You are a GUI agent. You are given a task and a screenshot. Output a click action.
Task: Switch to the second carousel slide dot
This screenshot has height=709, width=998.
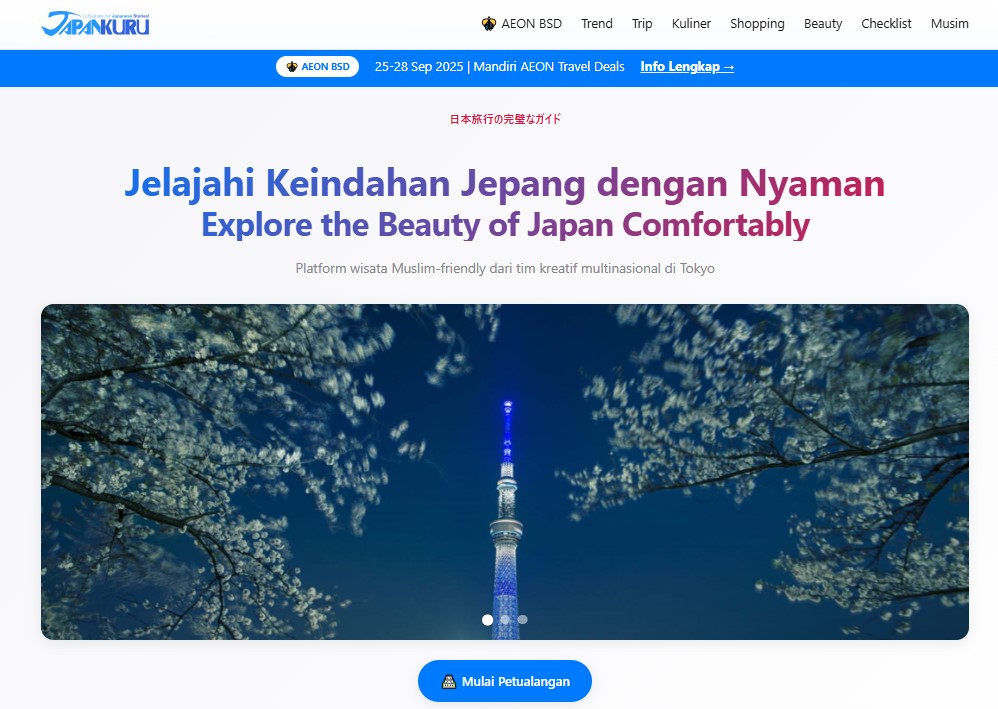click(505, 620)
